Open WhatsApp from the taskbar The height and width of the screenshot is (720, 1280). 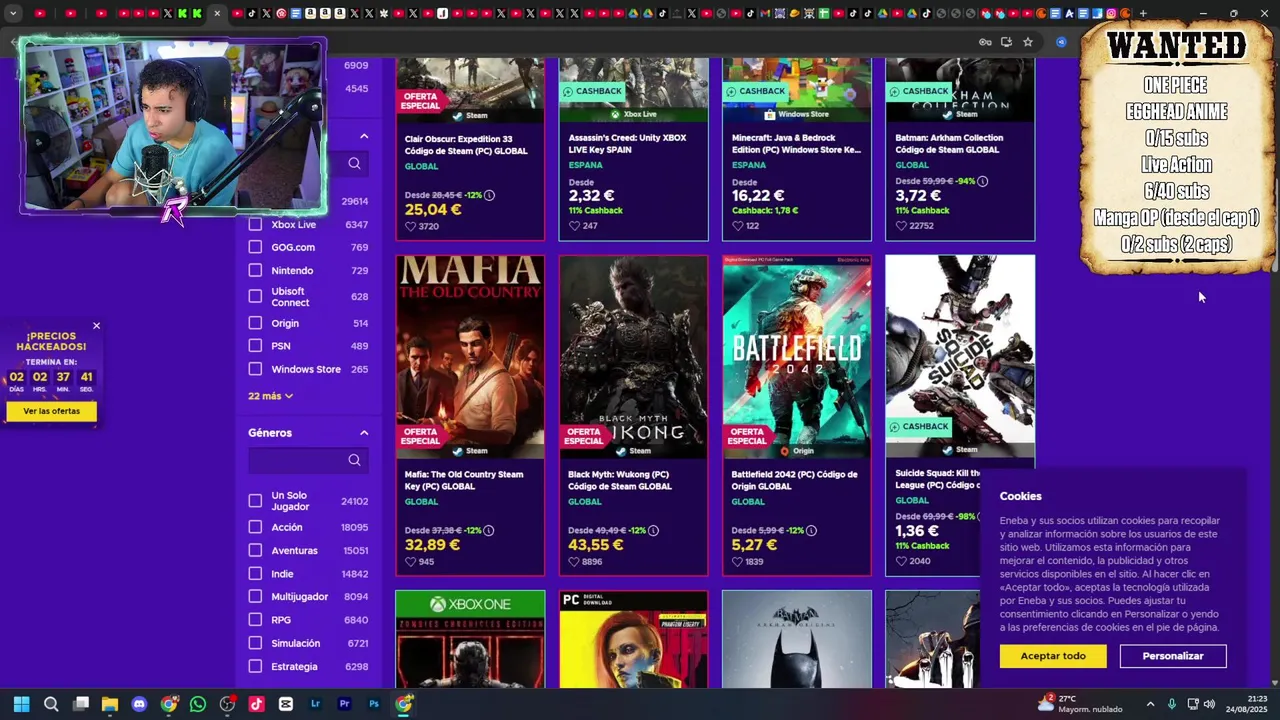(x=198, y=704)
